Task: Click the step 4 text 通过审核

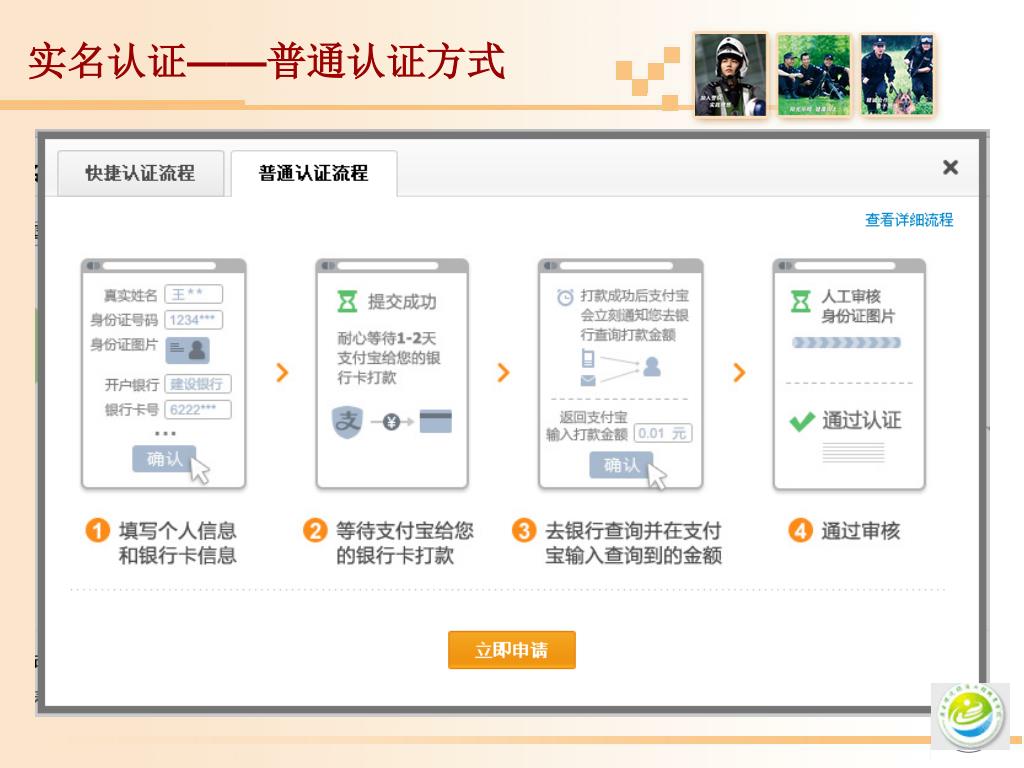Action: tap(860, 531)
